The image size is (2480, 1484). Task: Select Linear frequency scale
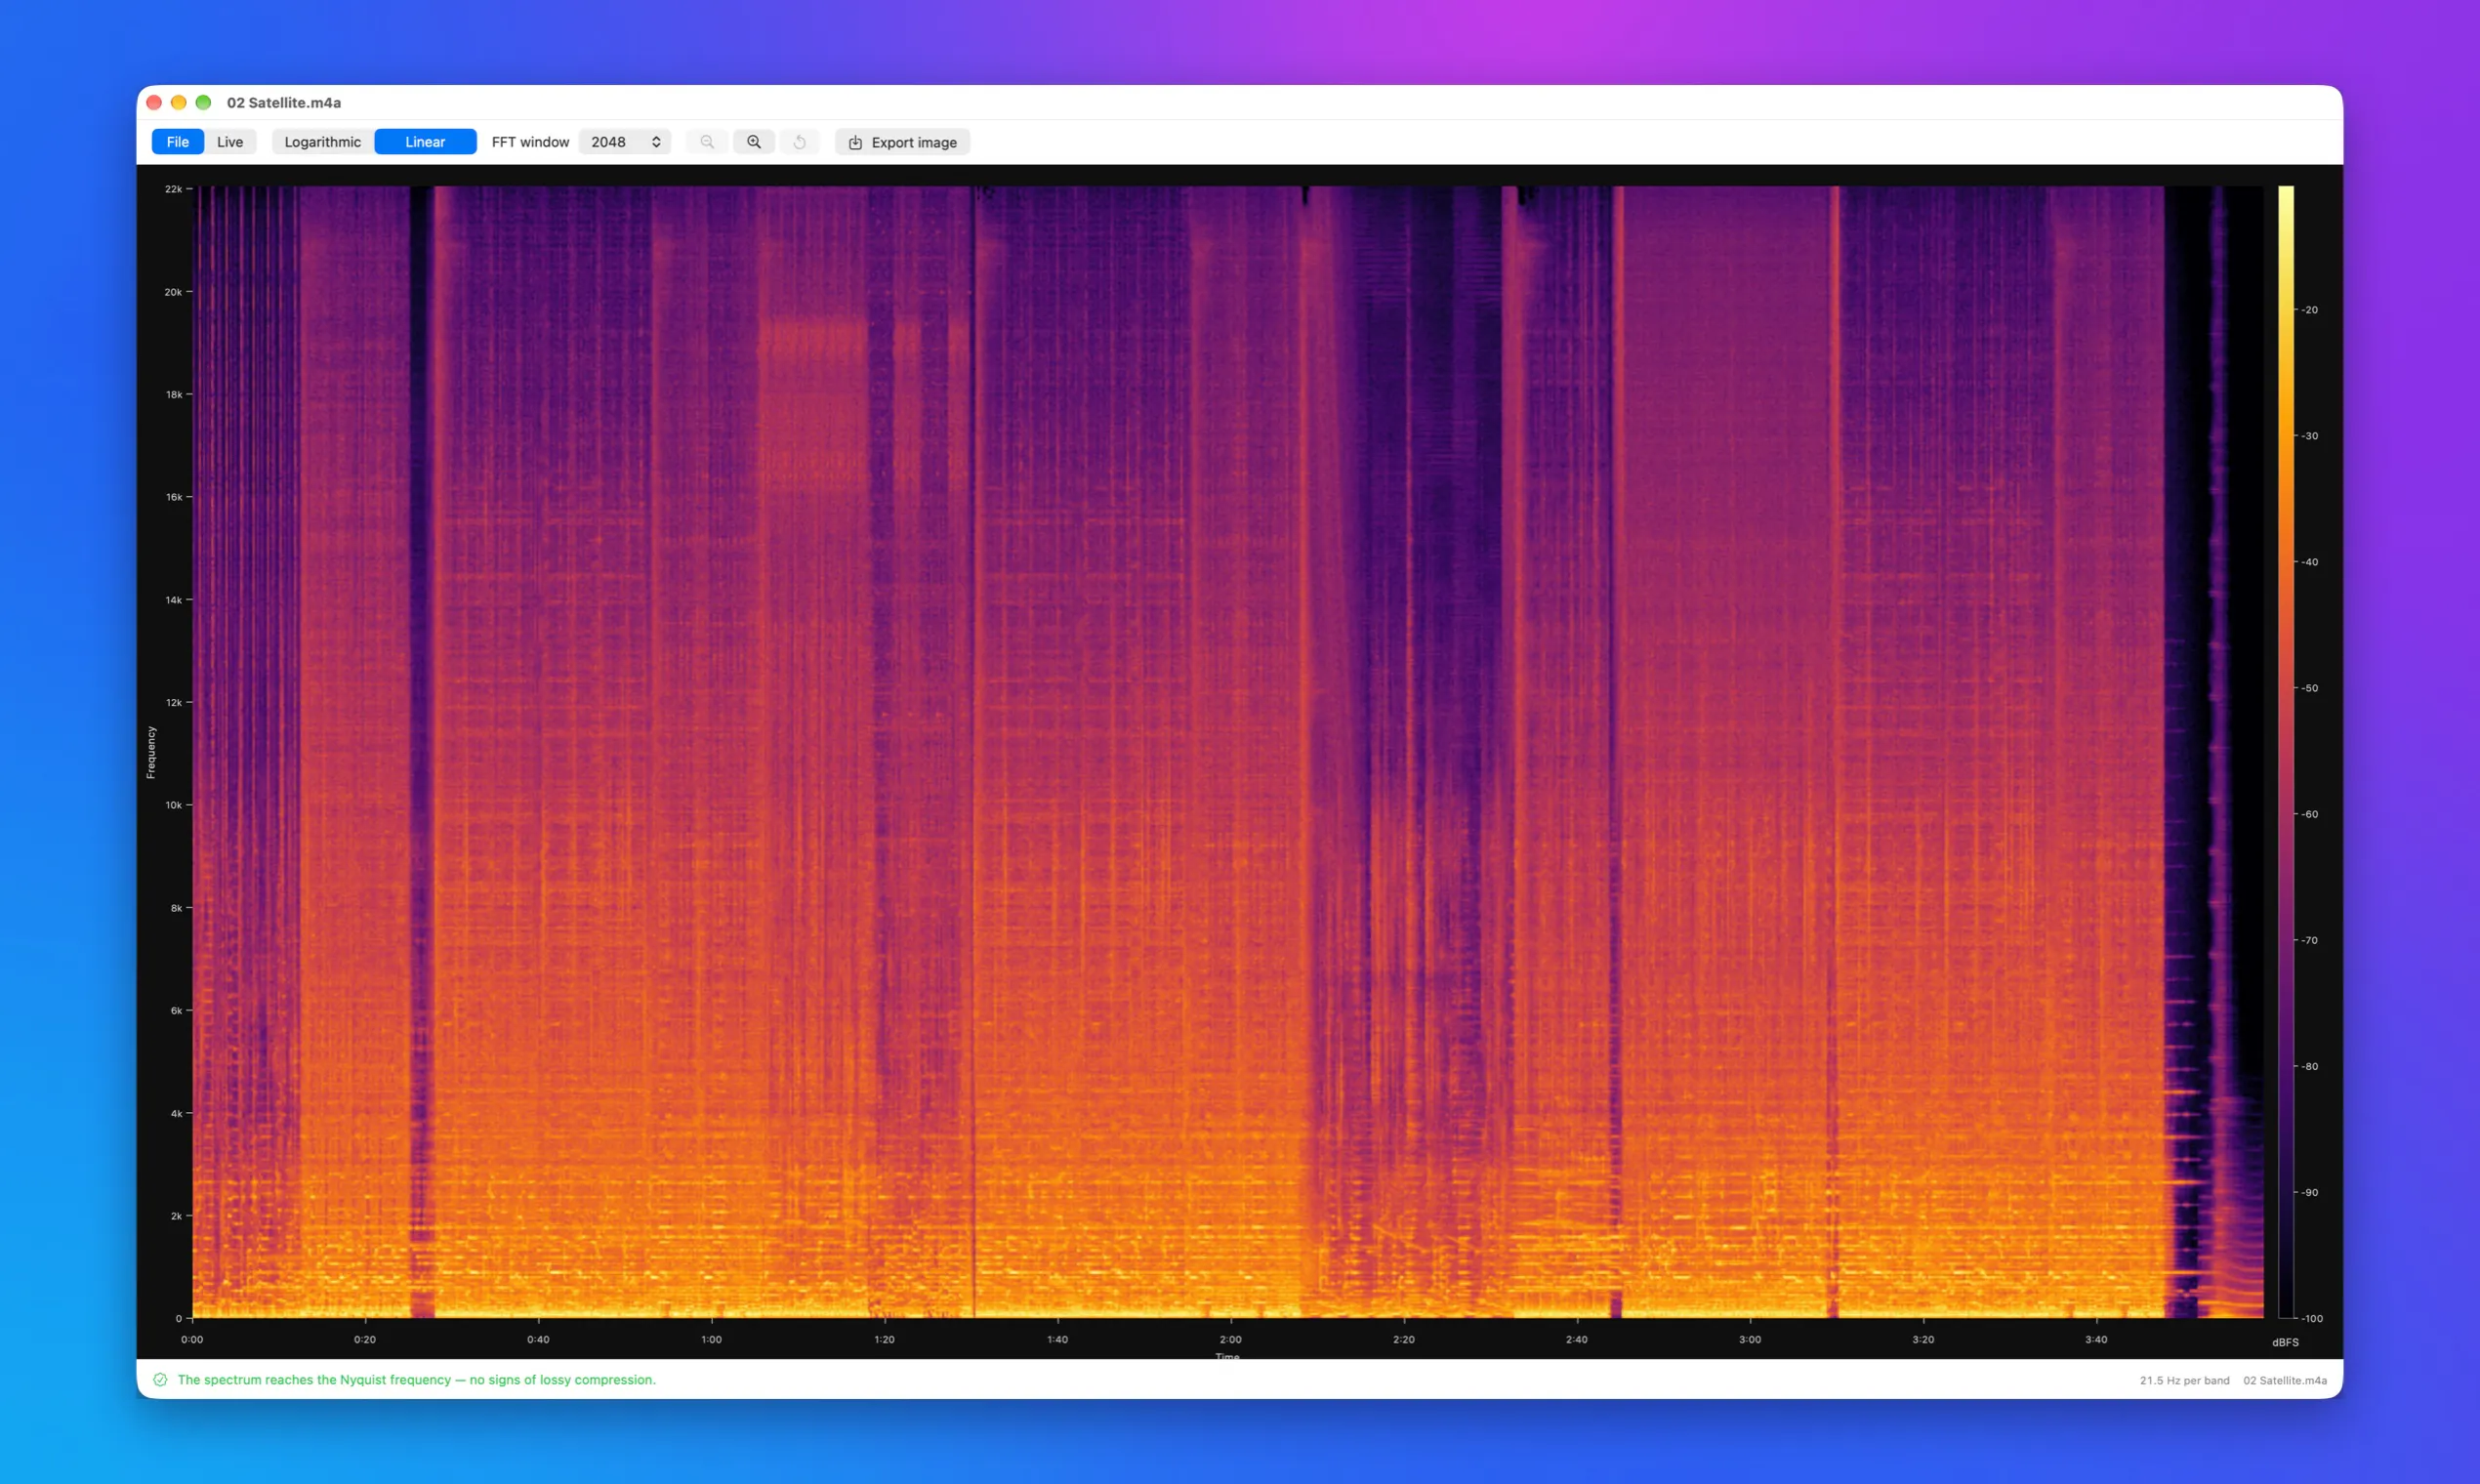coord(425,142)
